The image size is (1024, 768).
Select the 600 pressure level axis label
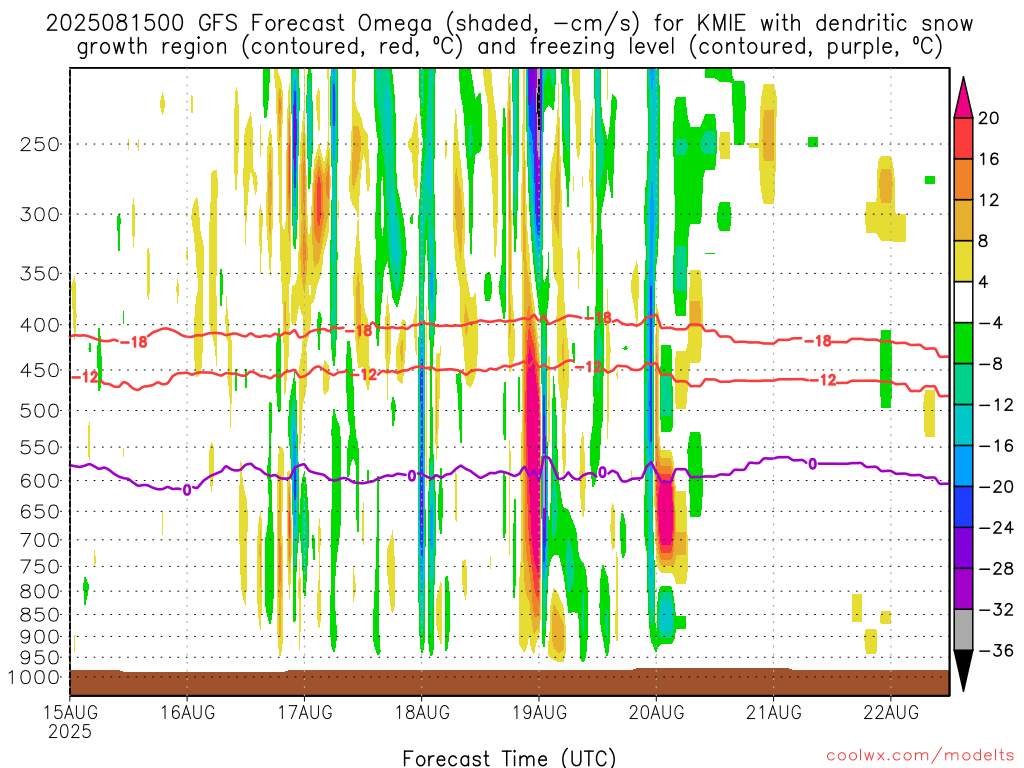(40, 481)
